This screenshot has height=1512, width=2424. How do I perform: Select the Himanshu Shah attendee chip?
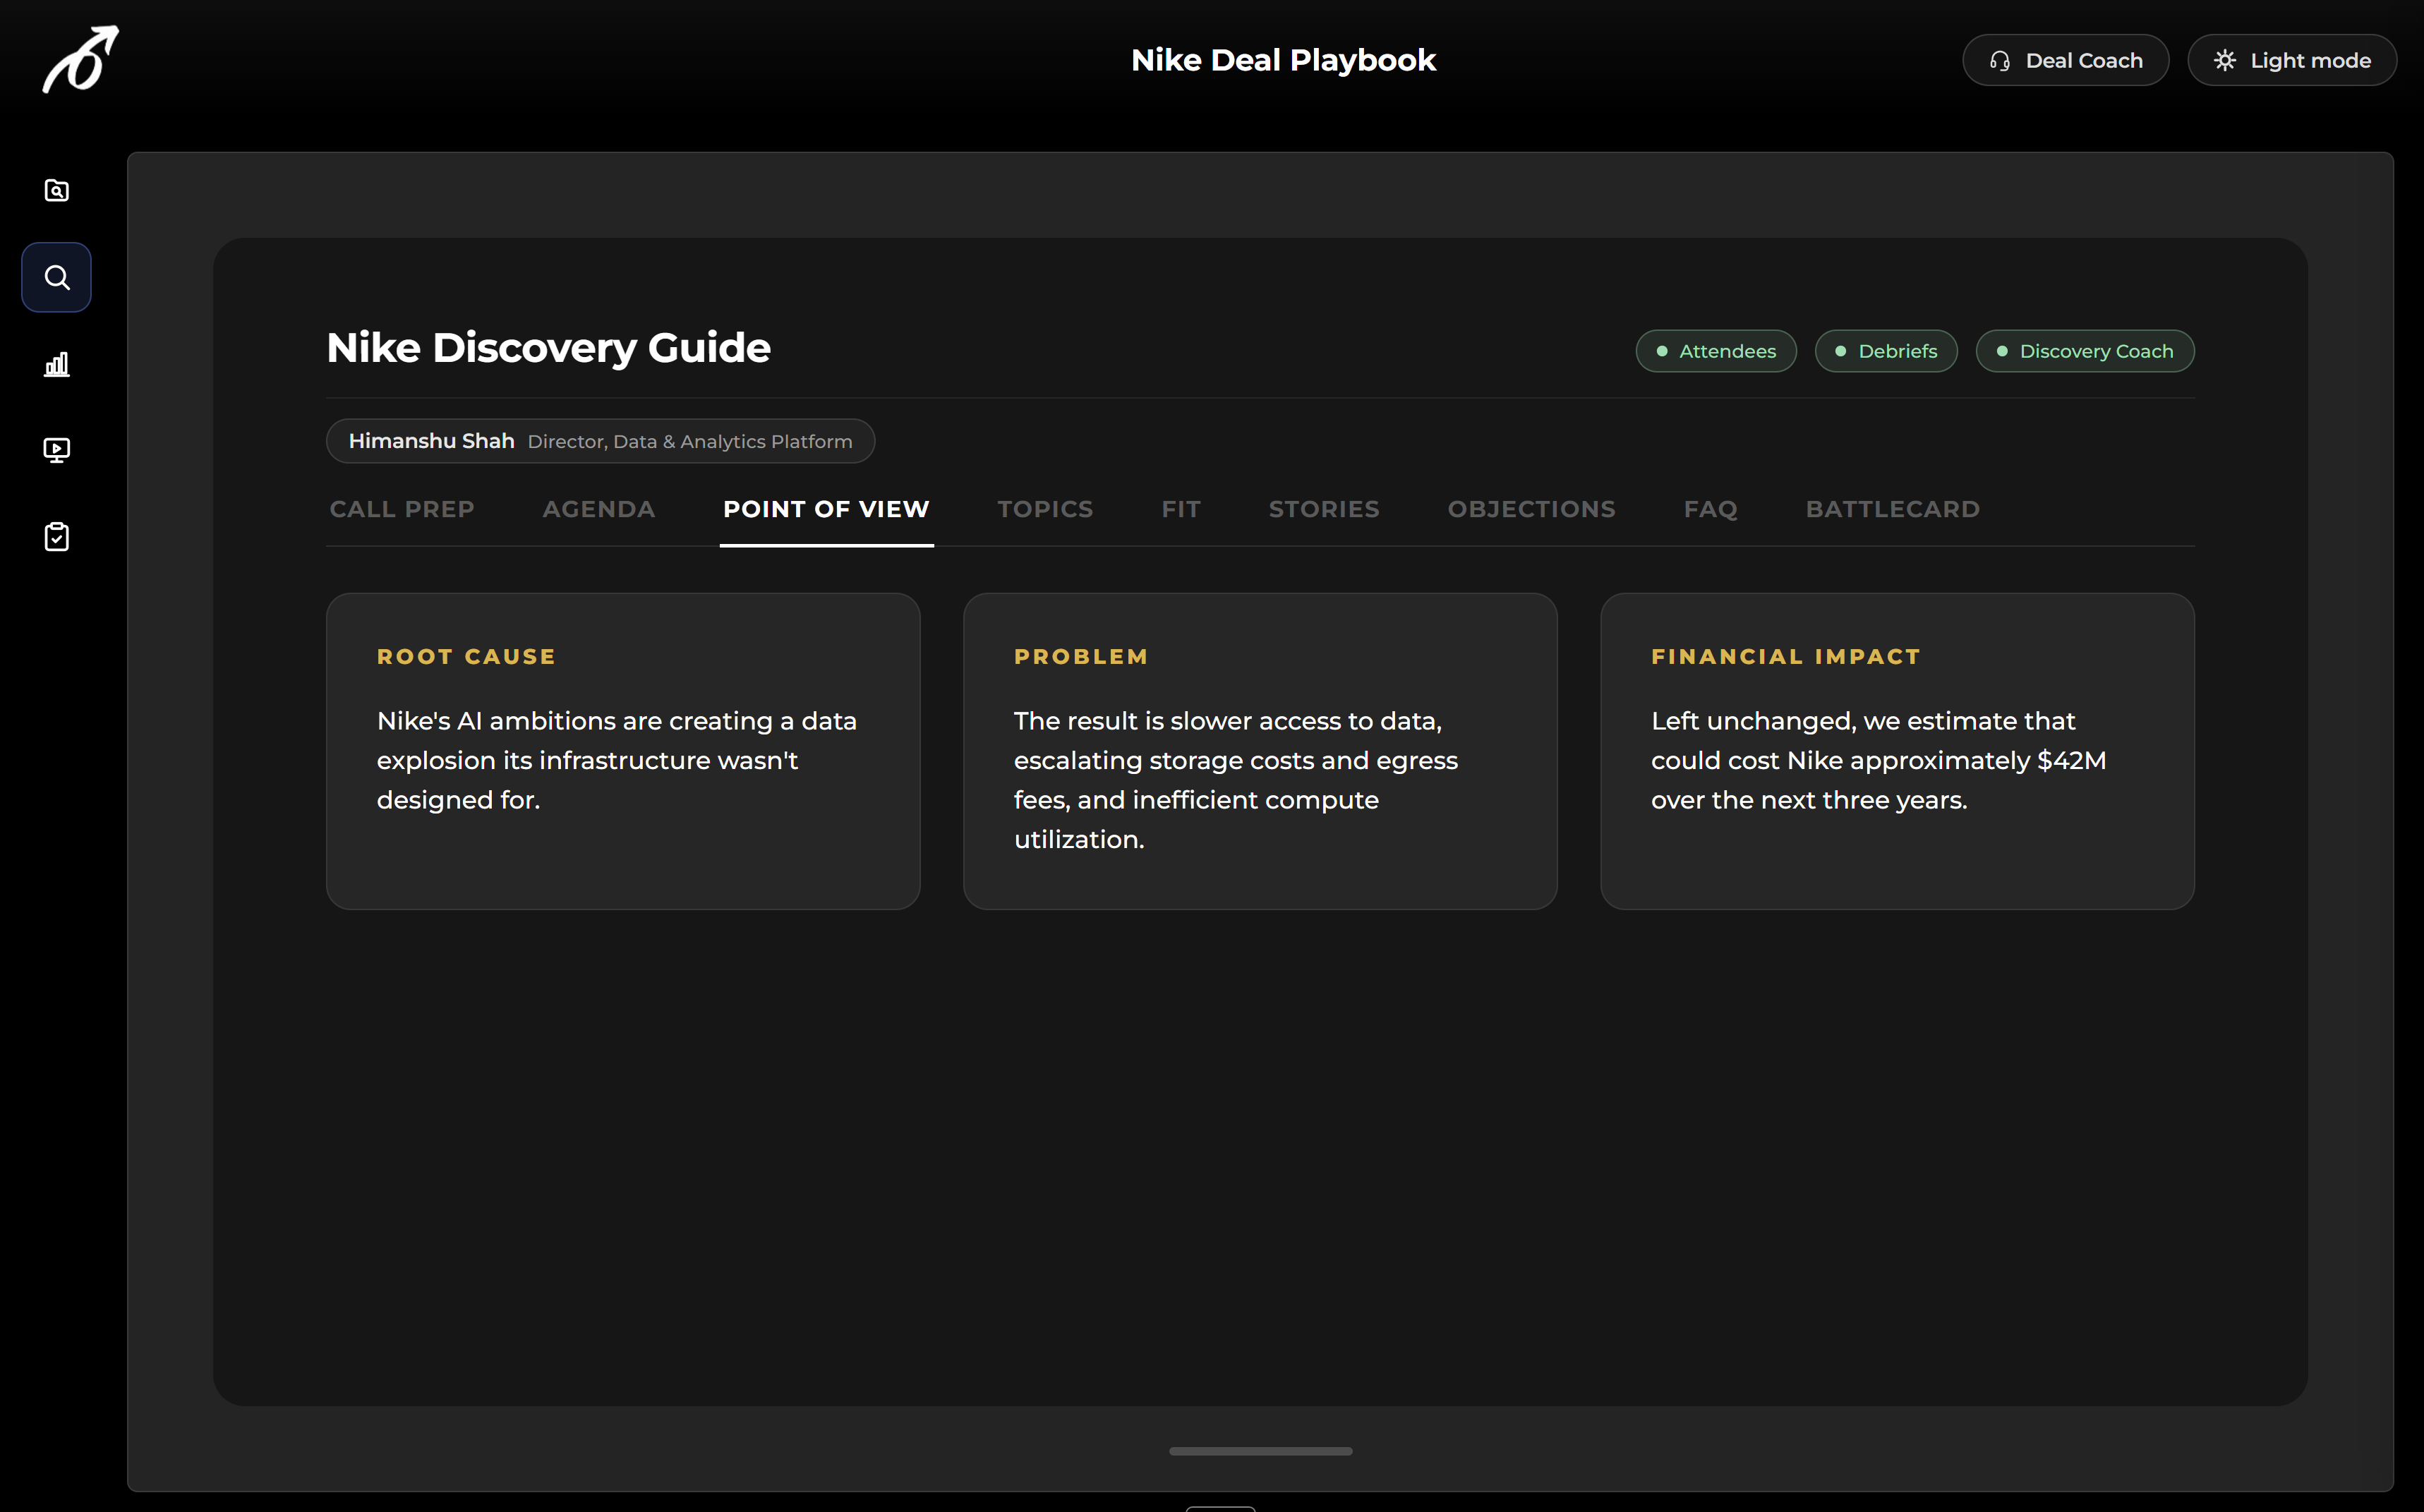coord(600,441)
